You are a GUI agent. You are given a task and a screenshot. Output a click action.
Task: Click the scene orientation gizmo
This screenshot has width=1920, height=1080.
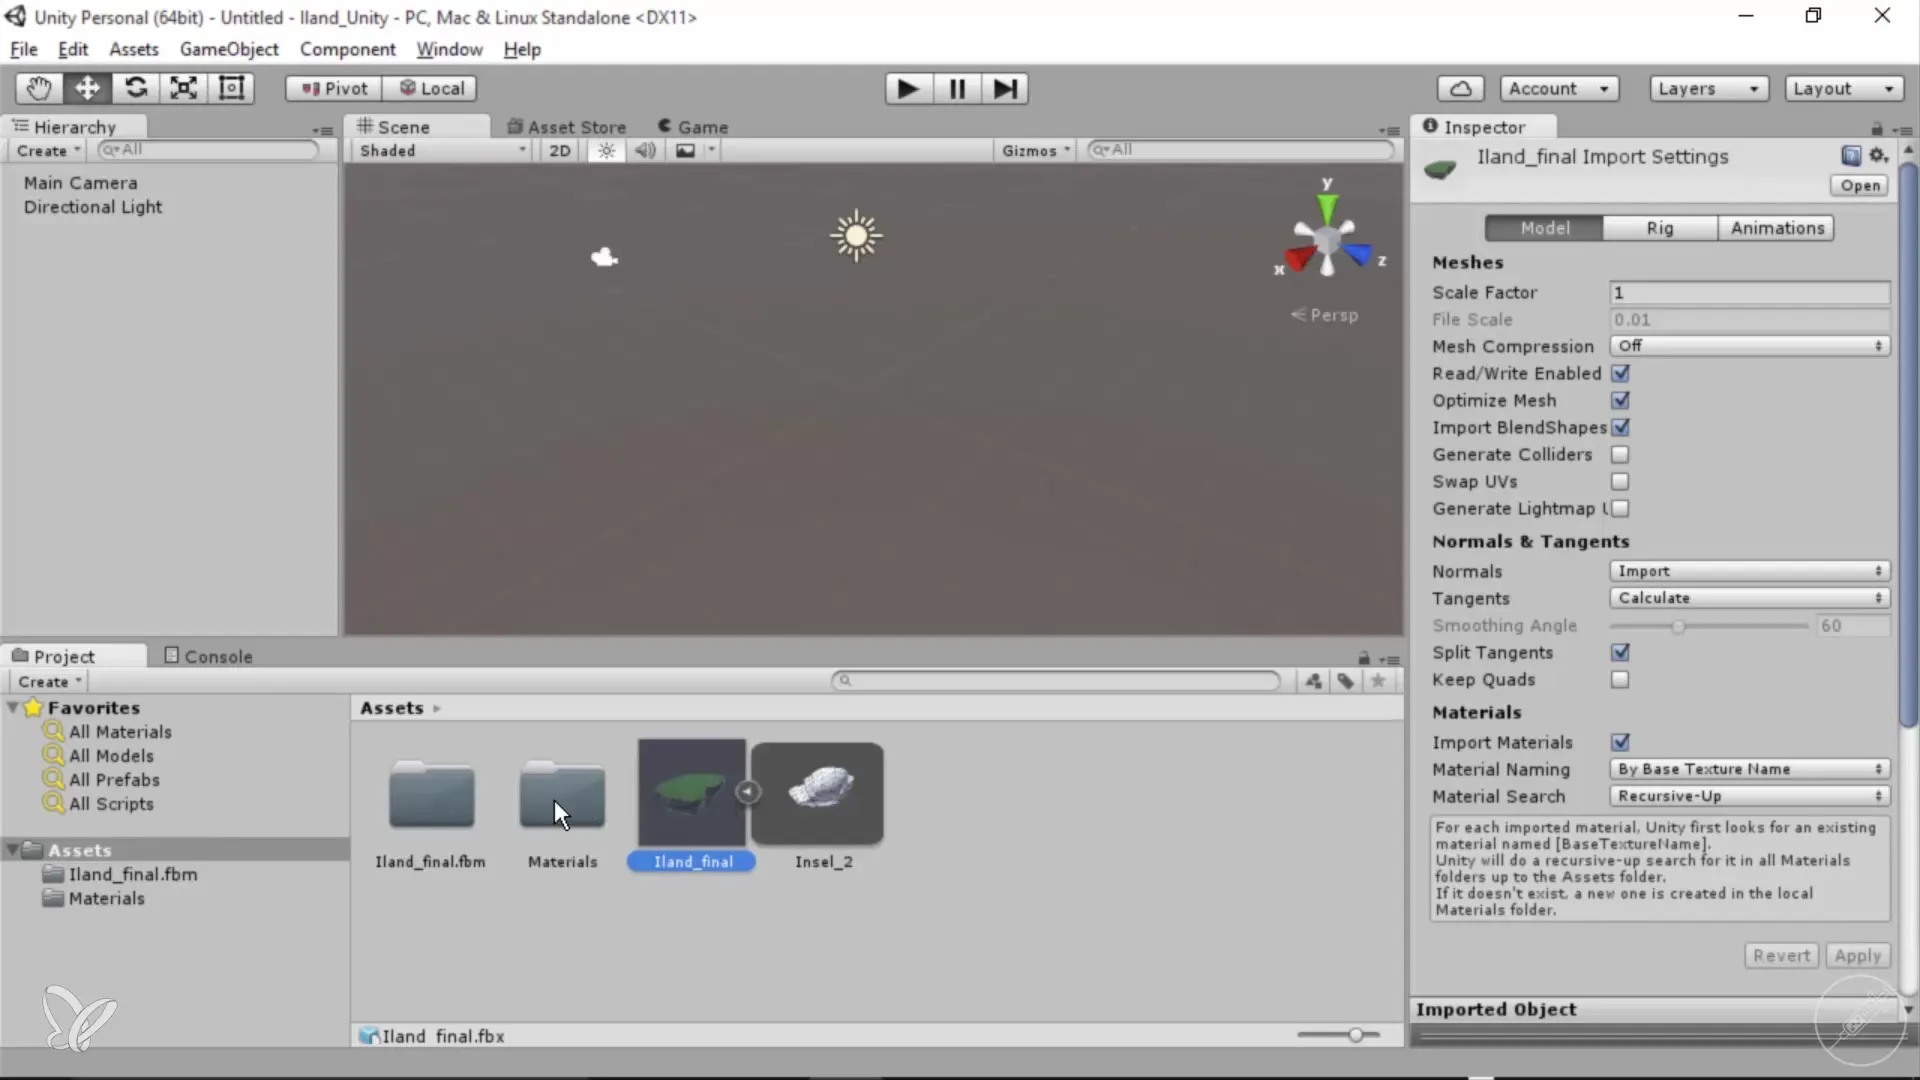[1328, 238]
